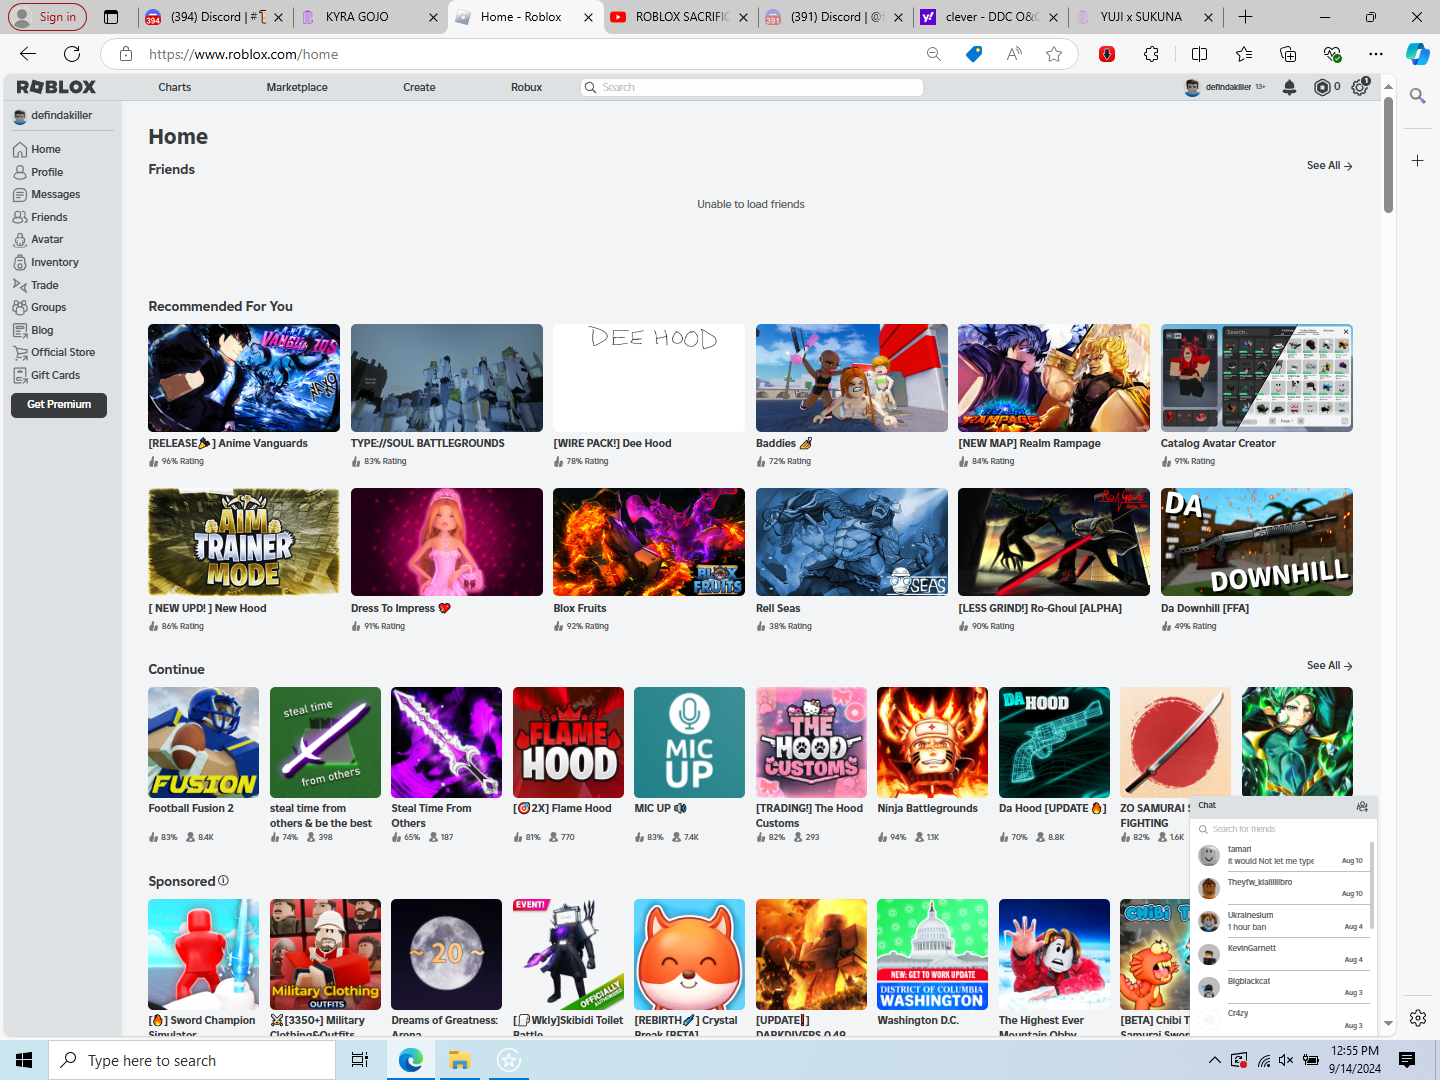Open Avatar in the sidebar
Screen dimensions: 1440x1080
click(x=38, y=240)
